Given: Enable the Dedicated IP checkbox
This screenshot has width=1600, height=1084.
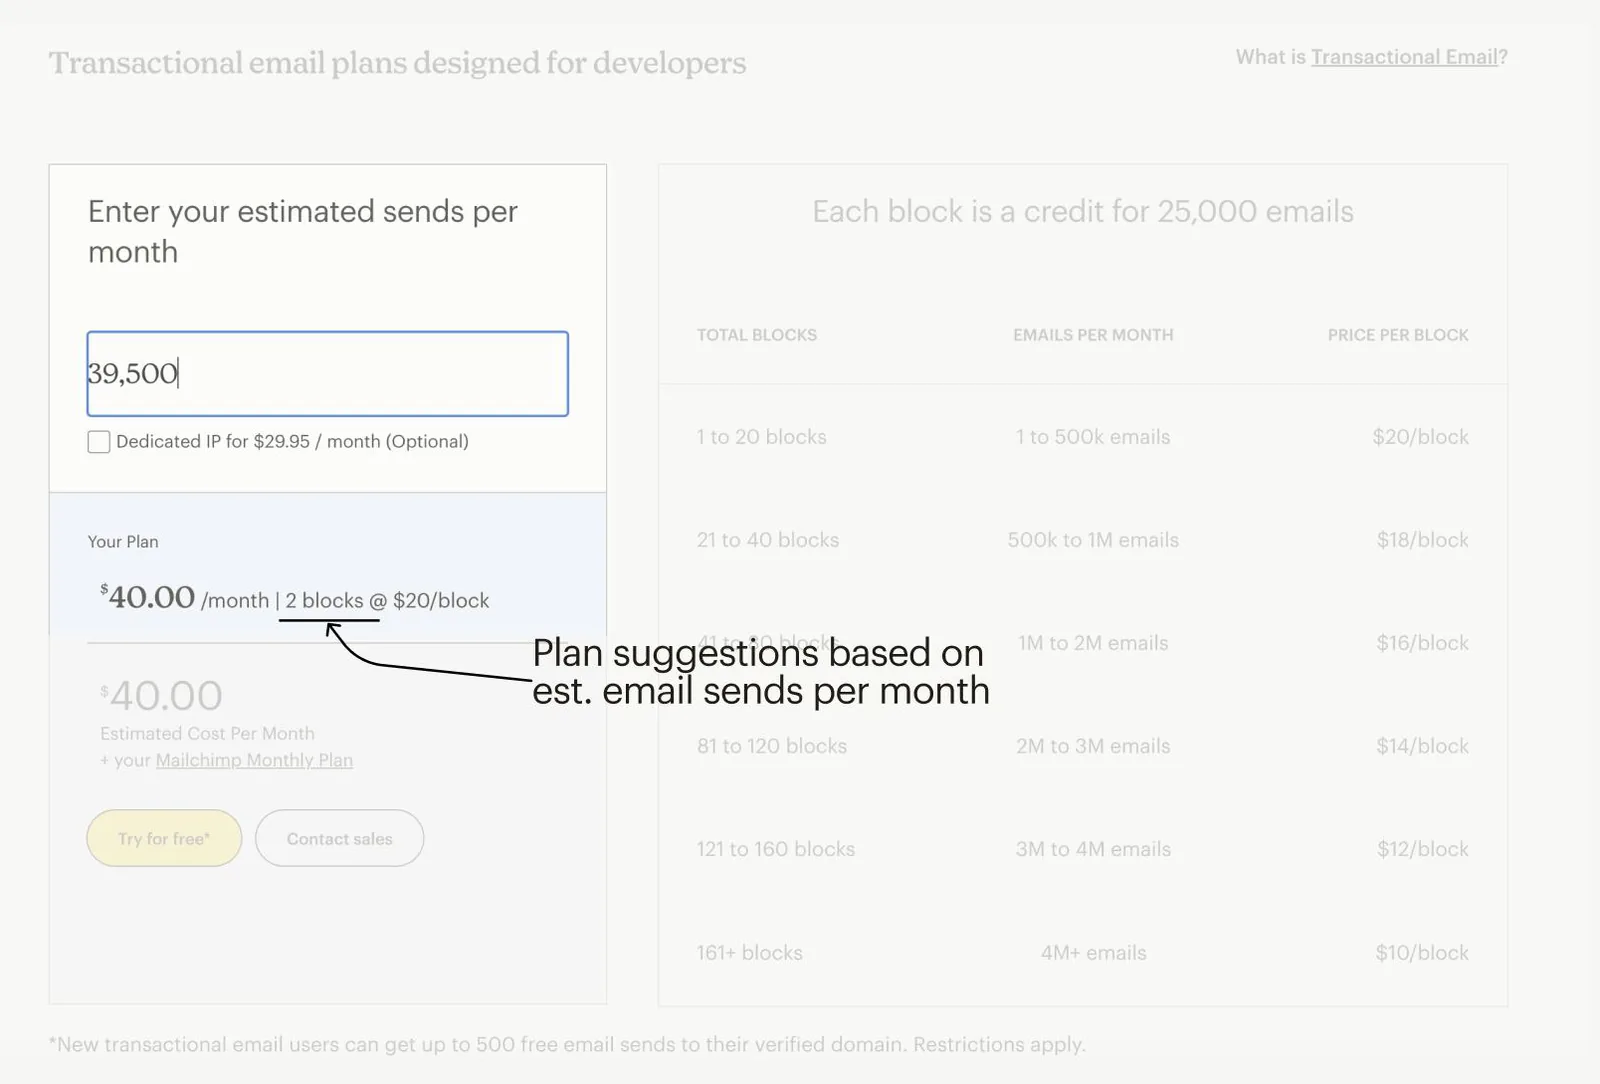Looking at the screenshot, I should (99, 442).
